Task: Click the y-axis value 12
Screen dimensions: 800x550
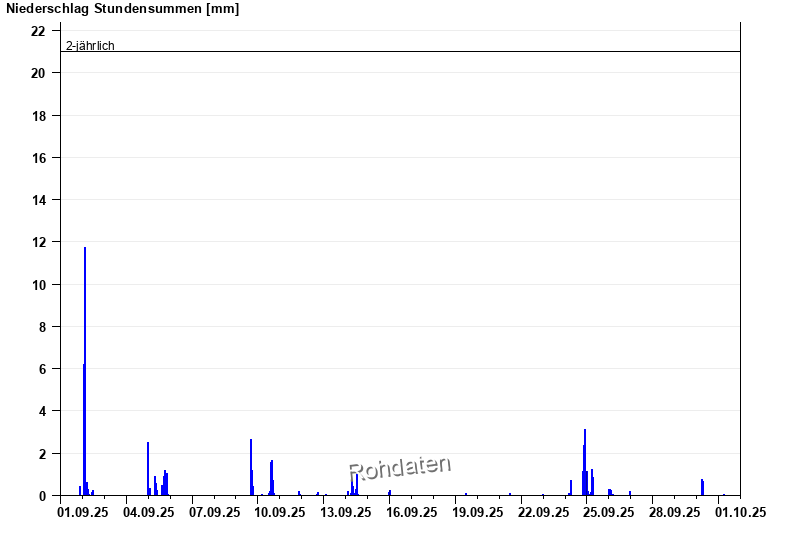Action: pyautogui.click(x=39, y=242)
